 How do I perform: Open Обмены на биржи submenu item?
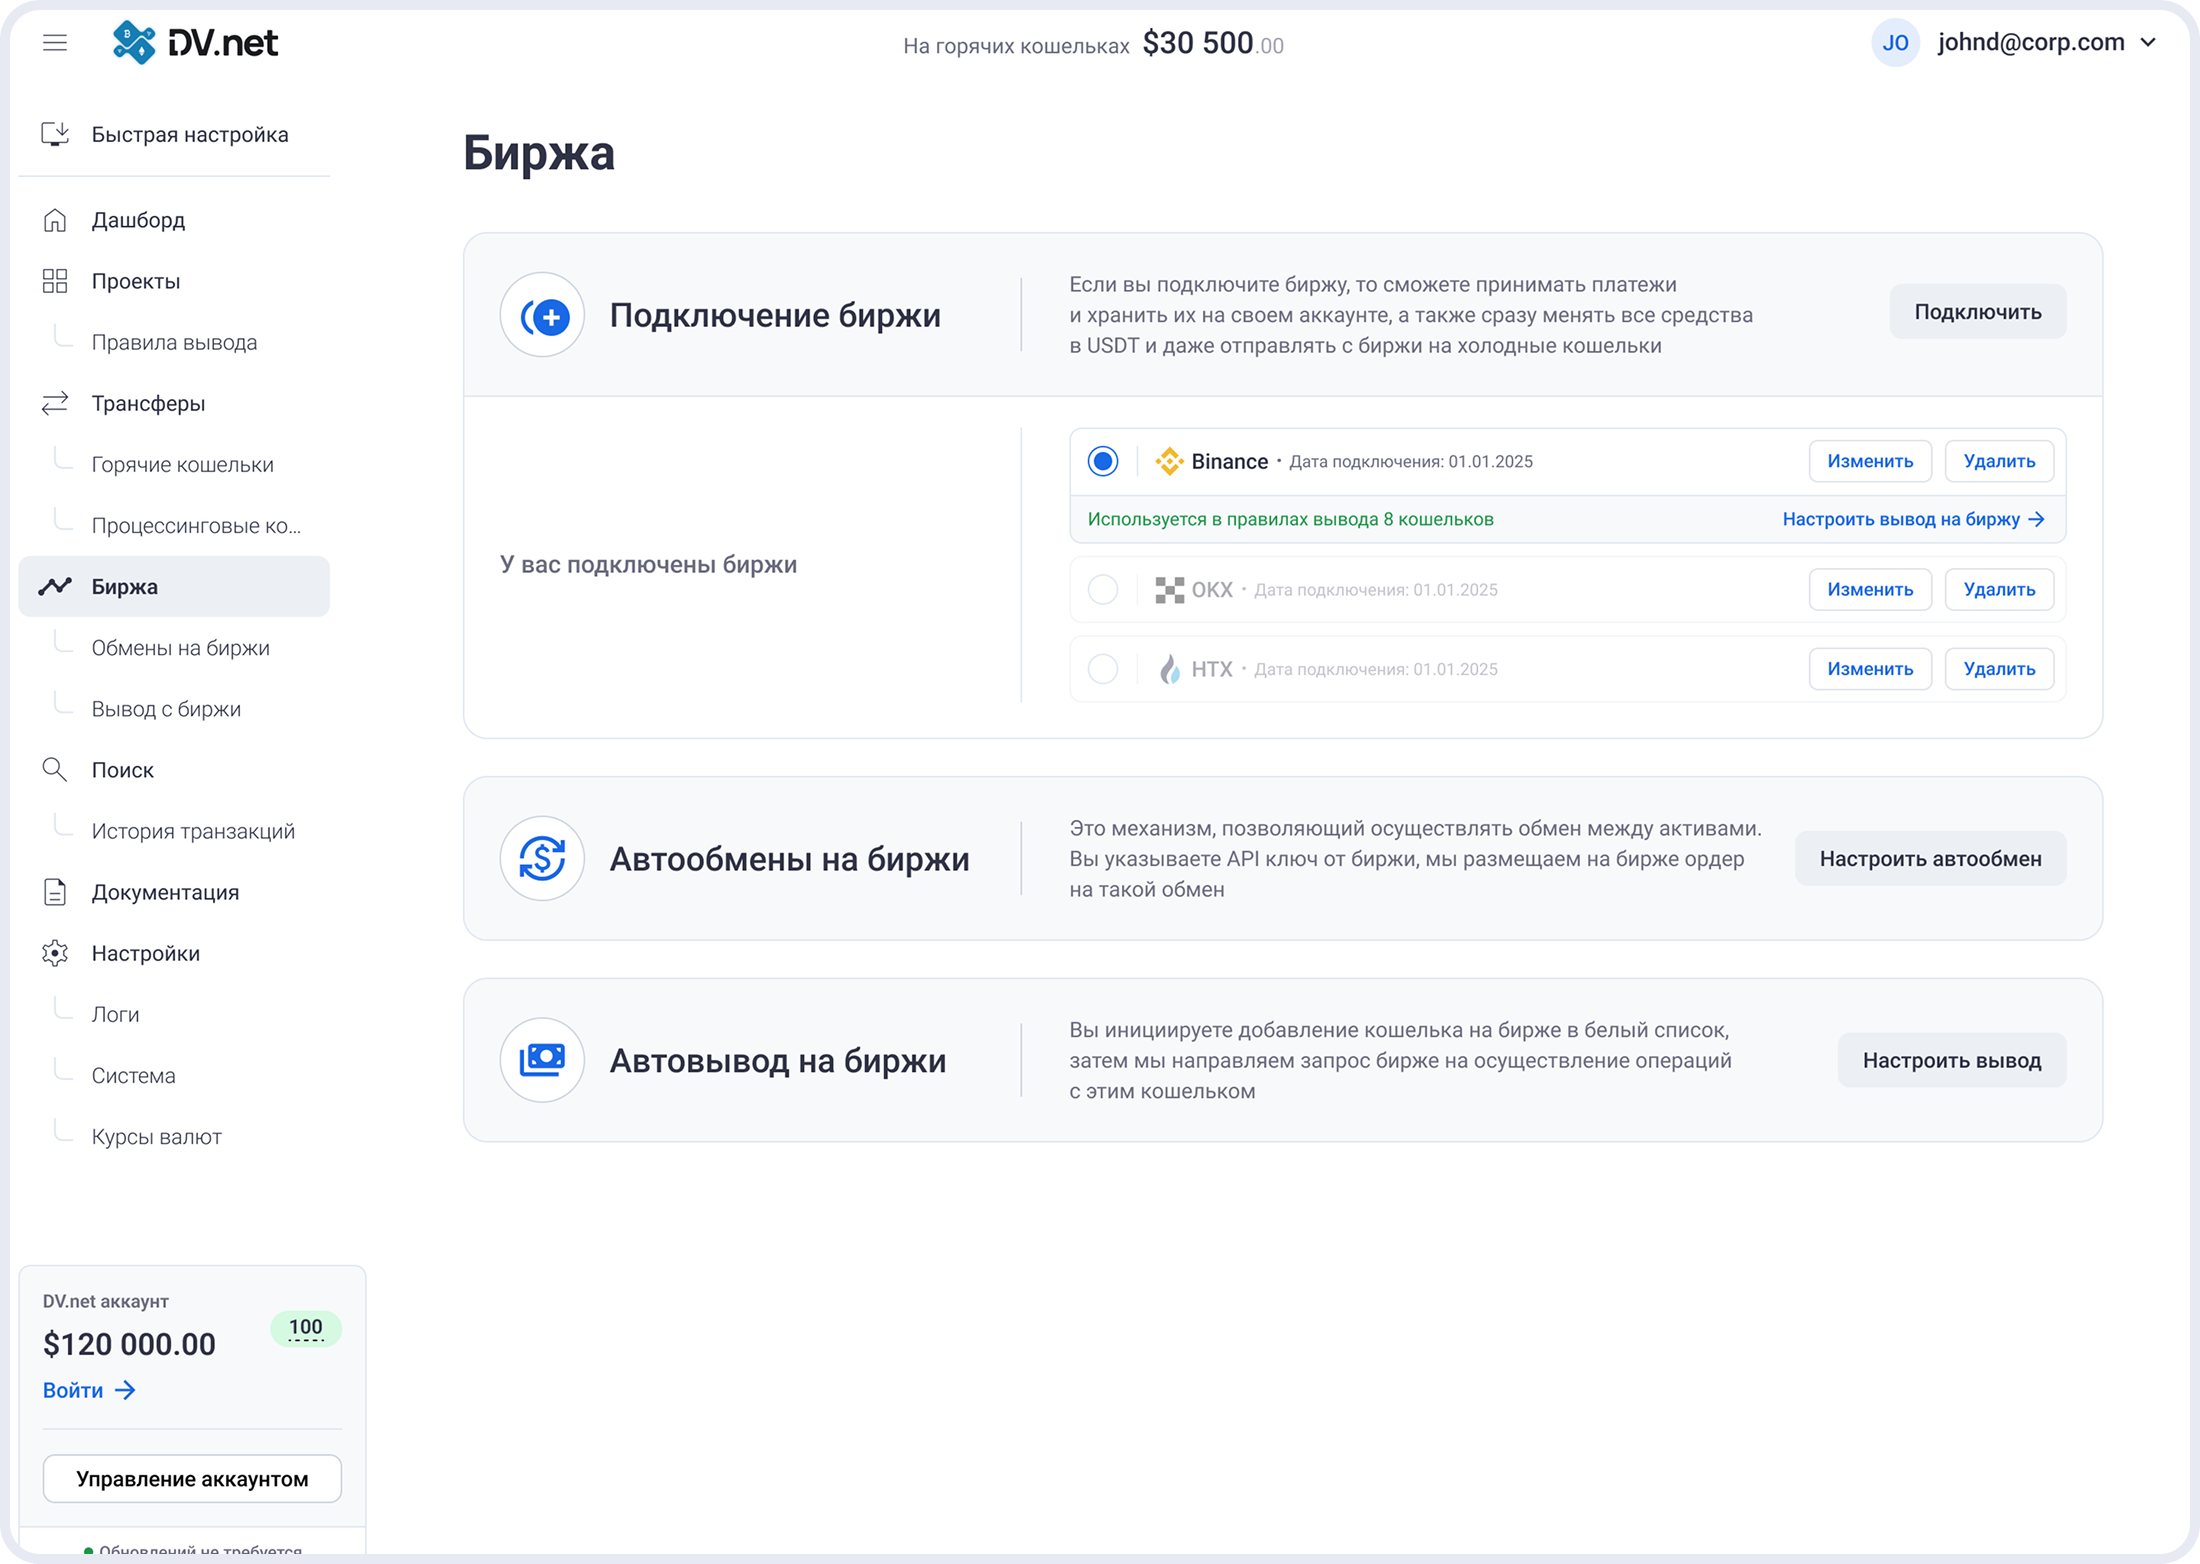[x=180, y=648]
